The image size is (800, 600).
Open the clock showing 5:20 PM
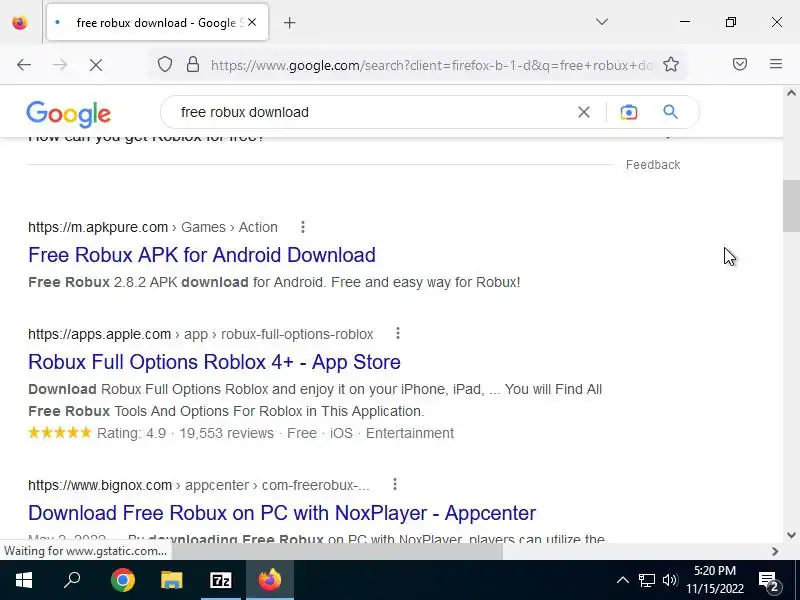point(715,580)
